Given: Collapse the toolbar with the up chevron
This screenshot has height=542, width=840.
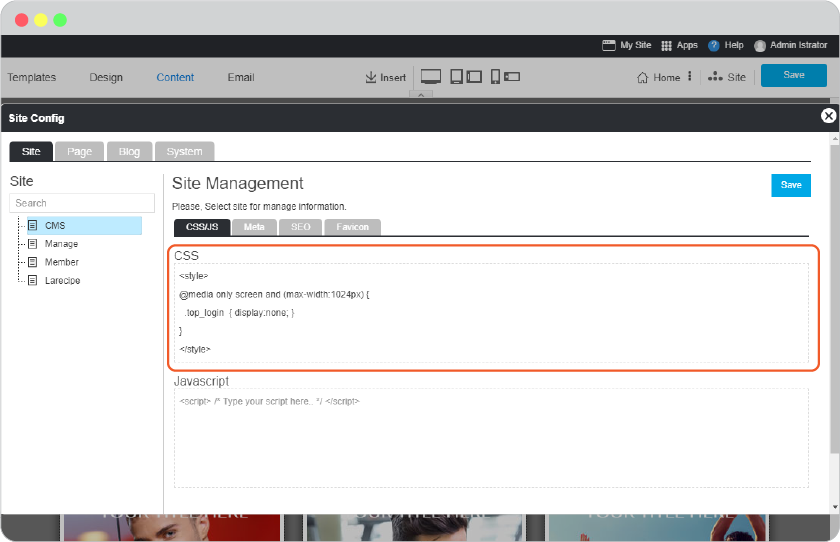Looking at the screenshot, I should click(421, 95).
